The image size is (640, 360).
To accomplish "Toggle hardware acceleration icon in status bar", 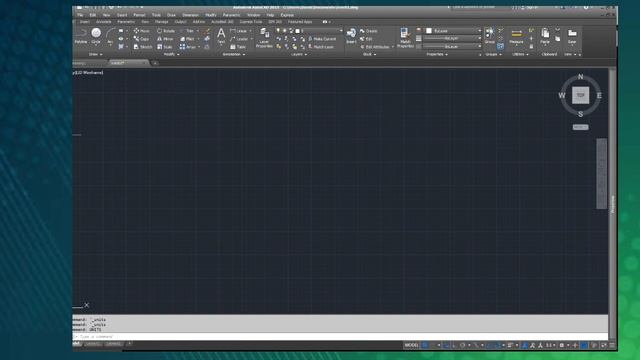I will (x=584, y=345).
